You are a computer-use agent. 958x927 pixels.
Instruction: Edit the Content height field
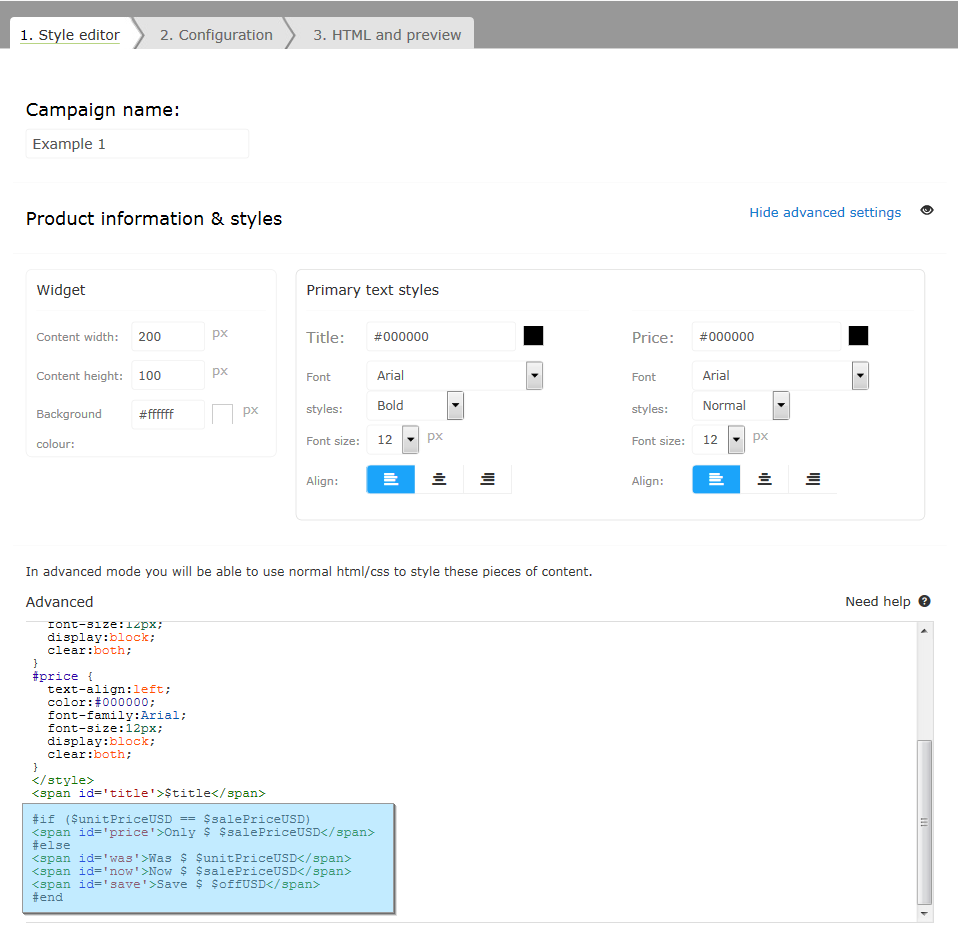(x=167, y=375)
